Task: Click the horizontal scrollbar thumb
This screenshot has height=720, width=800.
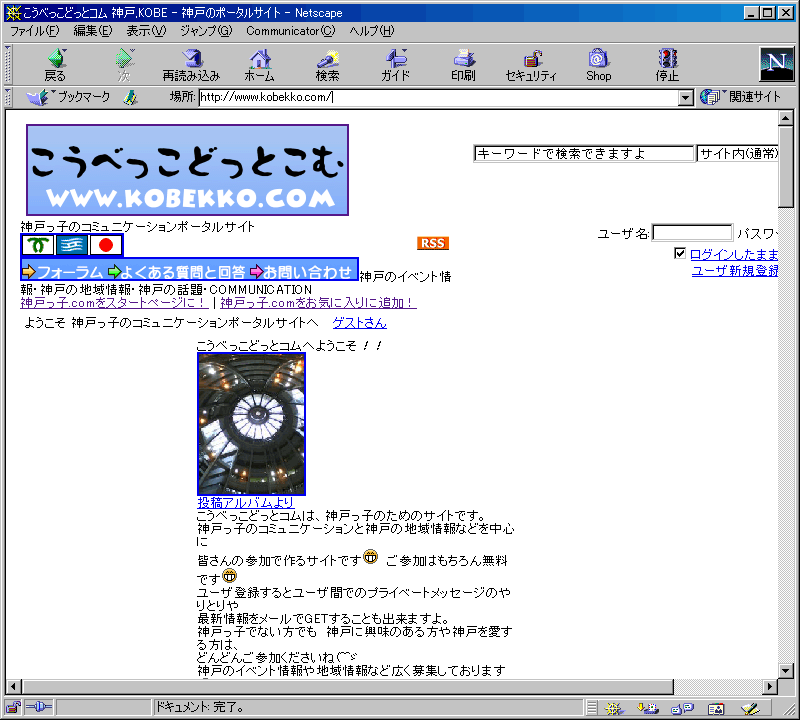Action: click(347, 687)
